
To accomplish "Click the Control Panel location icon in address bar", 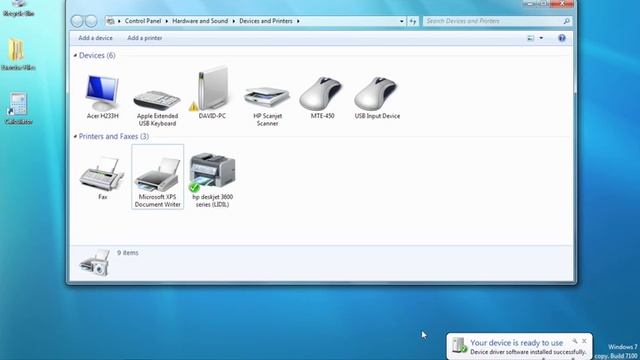I will click(110, 21).
